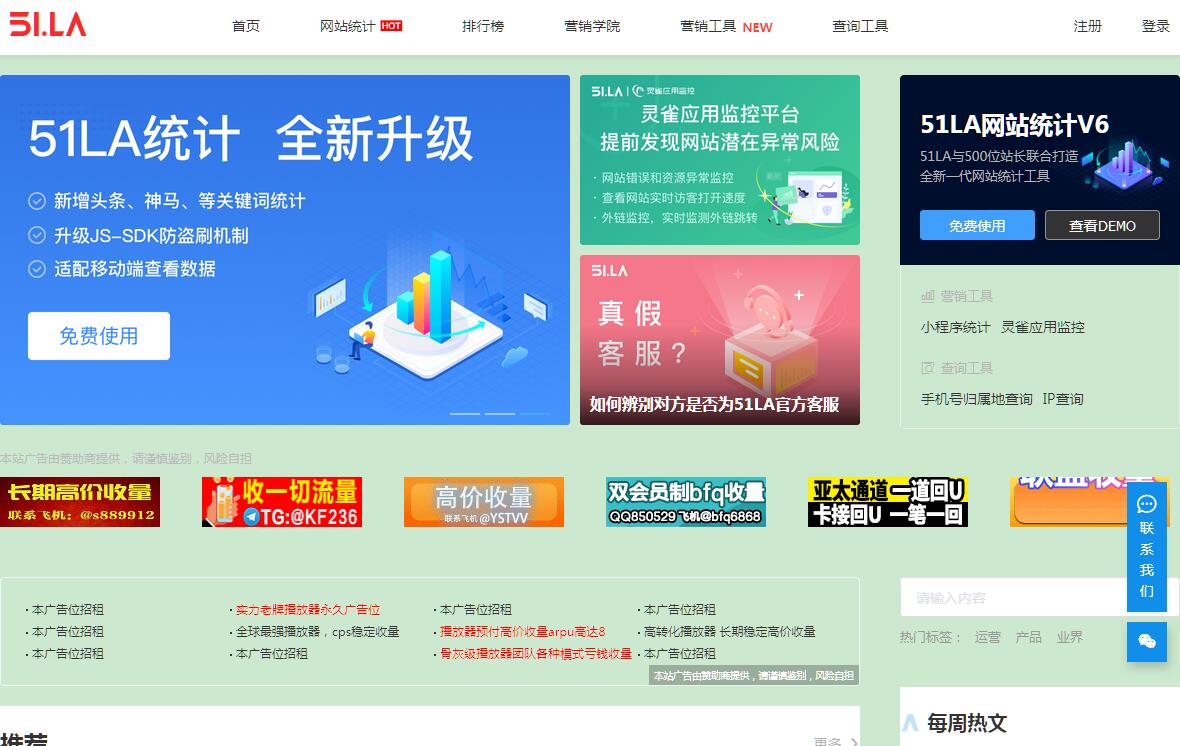Image resolution: width=1180 pixels, height=746 pixels.
Task: Go to 排行榜 in the navigation bar
Action: tap(483, 26)
